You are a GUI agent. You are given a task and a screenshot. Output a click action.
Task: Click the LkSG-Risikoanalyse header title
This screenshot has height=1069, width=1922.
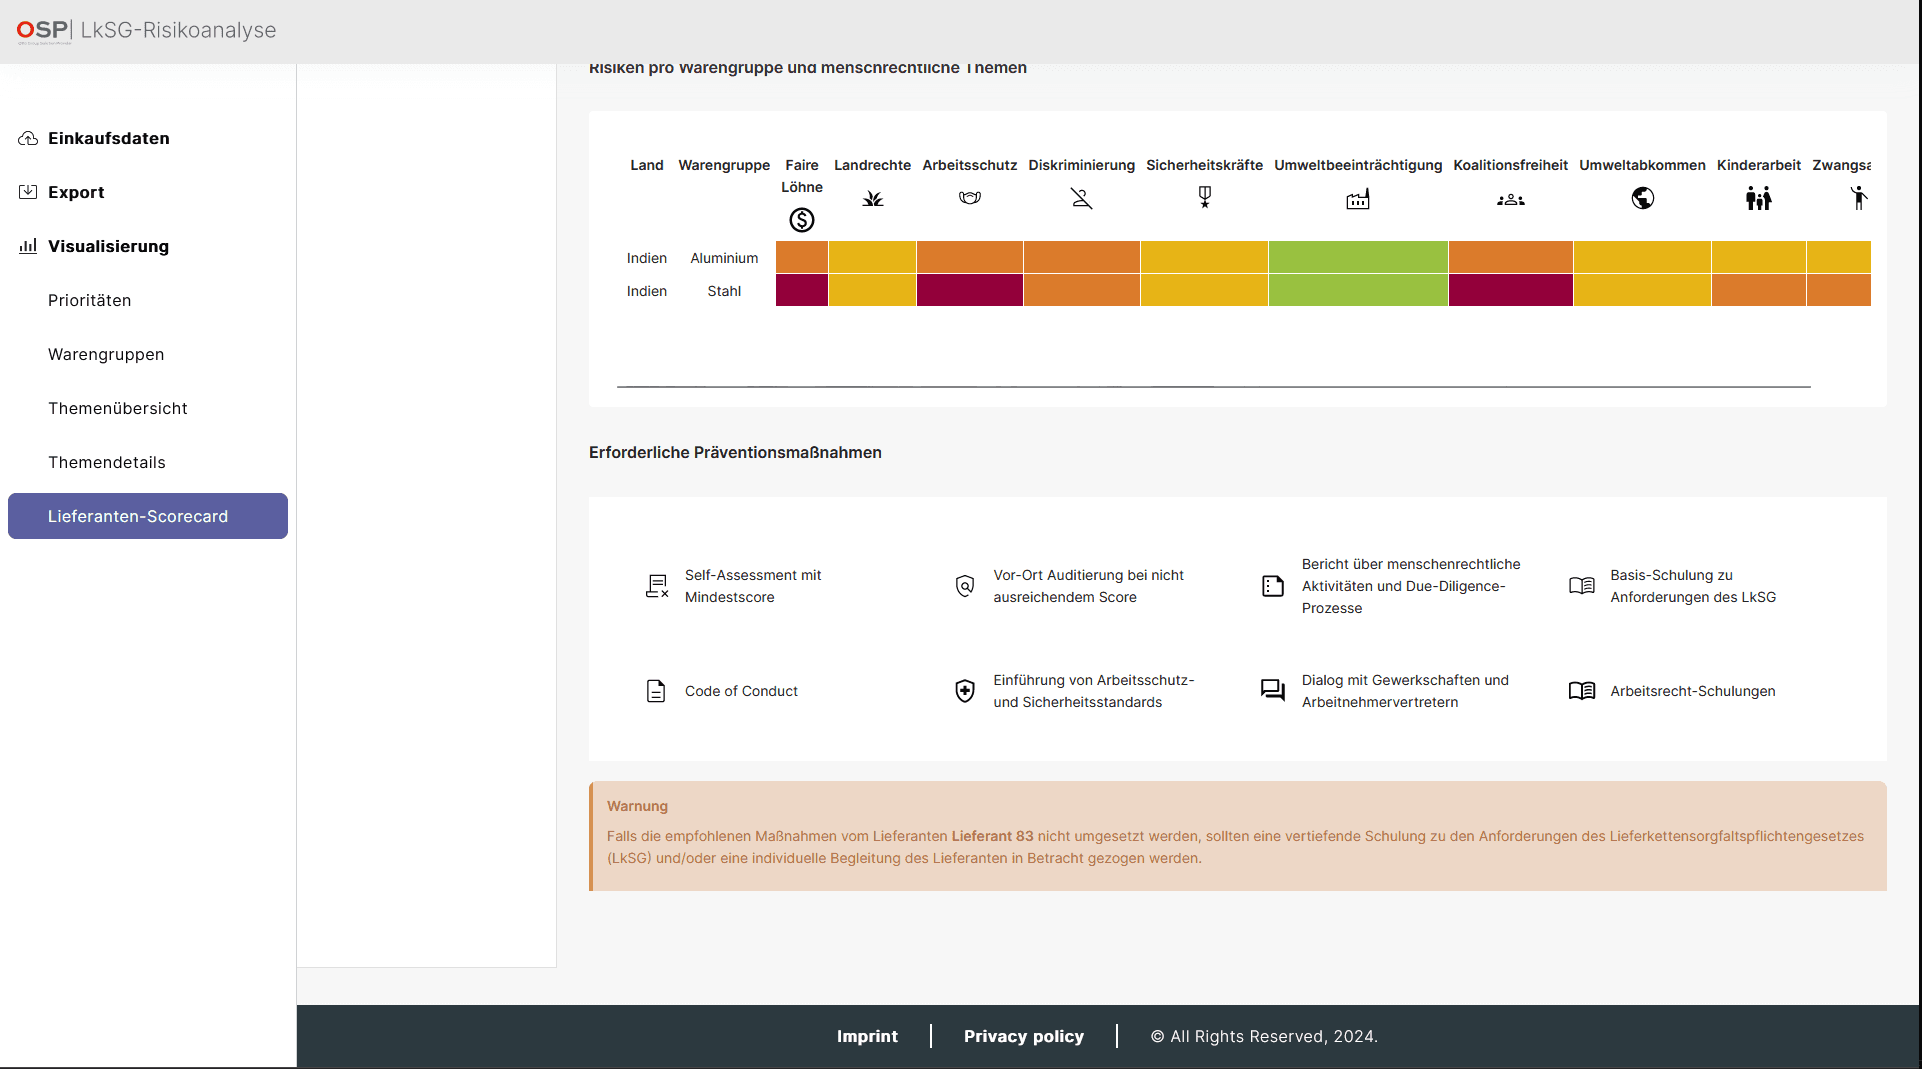[178, 30]
